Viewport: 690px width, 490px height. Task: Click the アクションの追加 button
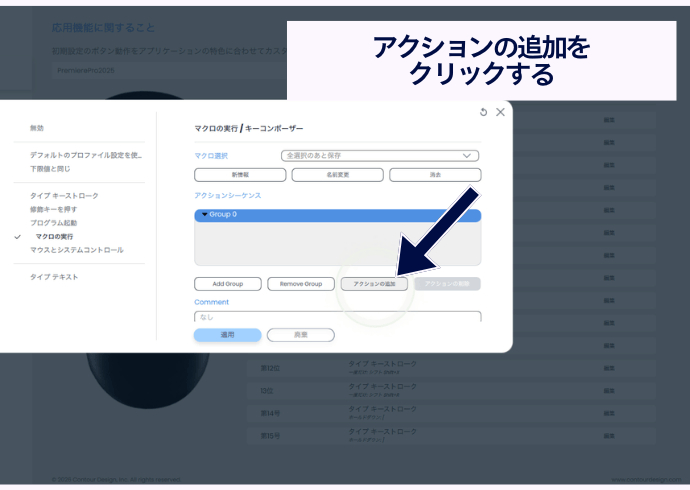(x=375, y=284)
